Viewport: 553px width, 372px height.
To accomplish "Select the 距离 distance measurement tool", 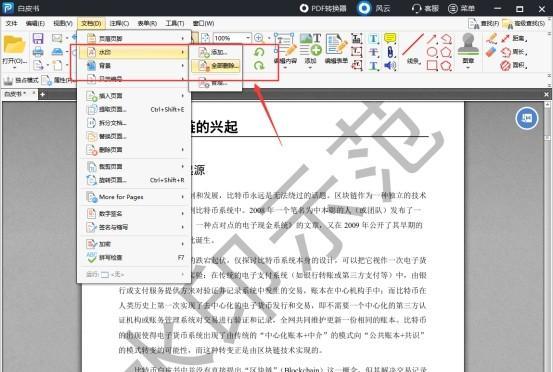I will [514, 38].
